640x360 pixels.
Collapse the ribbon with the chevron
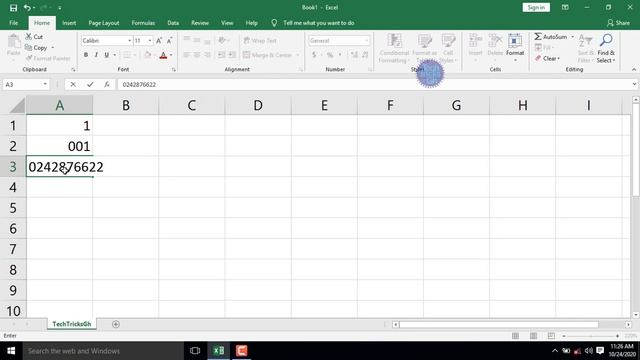click(634, 70)
